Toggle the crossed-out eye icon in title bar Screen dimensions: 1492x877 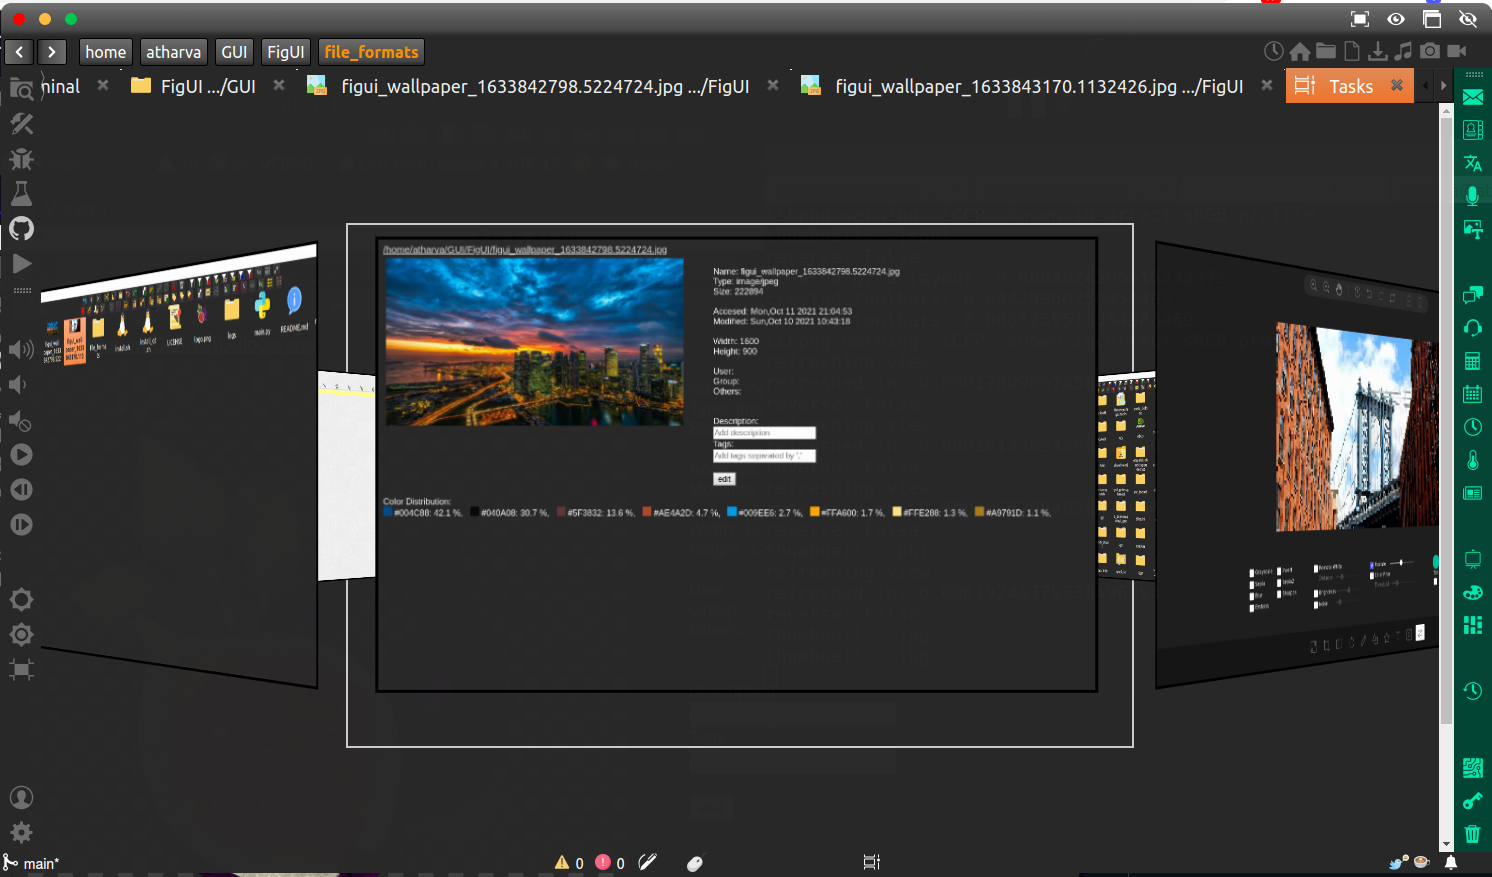tap(1468, 19)
